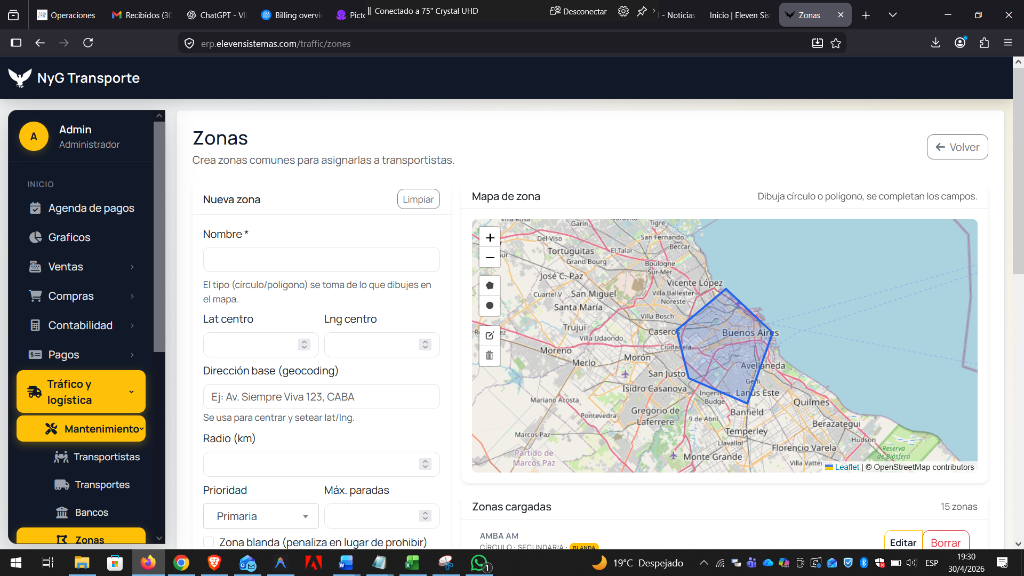Open the Prioridad dropdown
Image resolution: width=1024 pixels, height=576 pixels.
click(x=261, y=516)
